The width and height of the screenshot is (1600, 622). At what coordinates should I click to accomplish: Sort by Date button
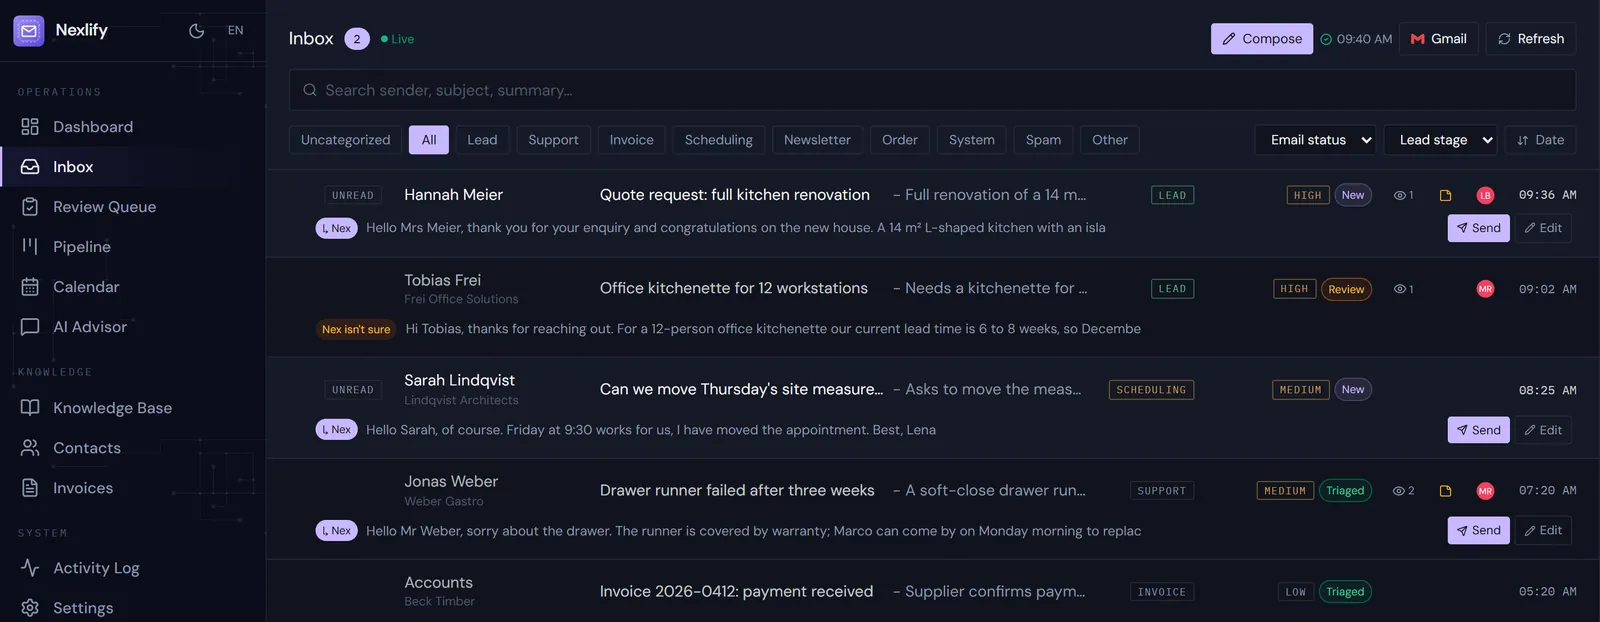point(1540,140)
